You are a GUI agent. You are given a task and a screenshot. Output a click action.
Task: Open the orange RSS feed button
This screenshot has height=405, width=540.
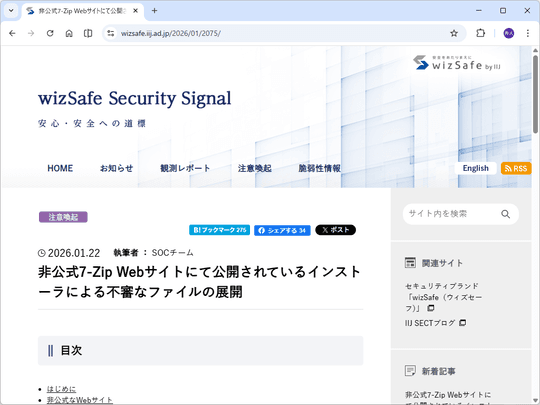pos(516,168)
